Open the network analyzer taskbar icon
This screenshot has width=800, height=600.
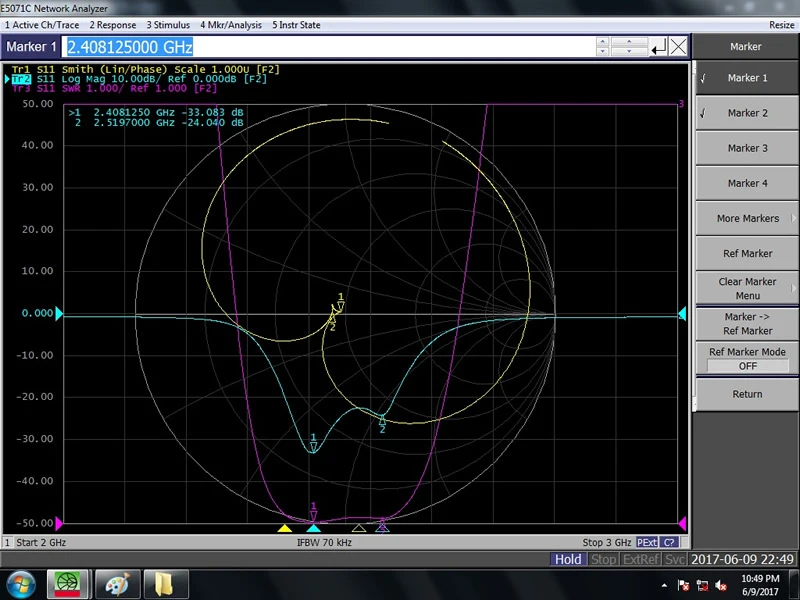(x=67, y=584)
